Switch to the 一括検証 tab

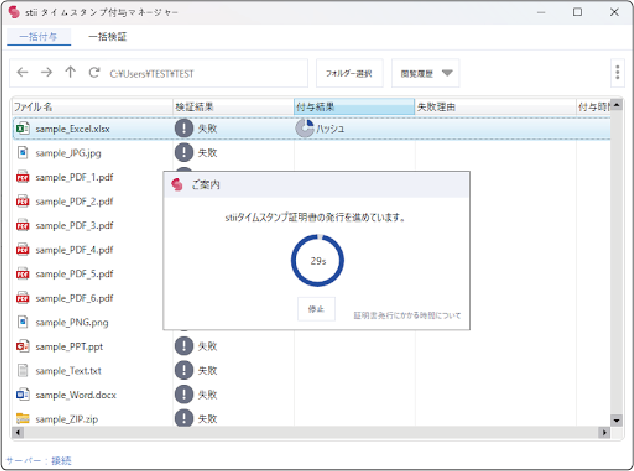click(x=107, y=37)
